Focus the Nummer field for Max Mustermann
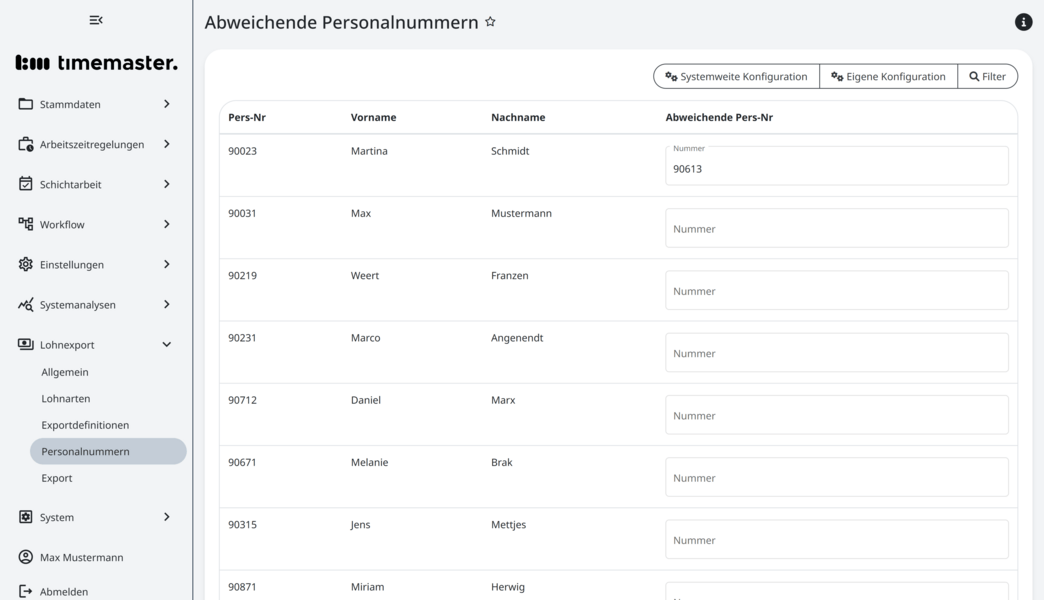Screen dimensions: 1044x600 [x=836, y=228]
